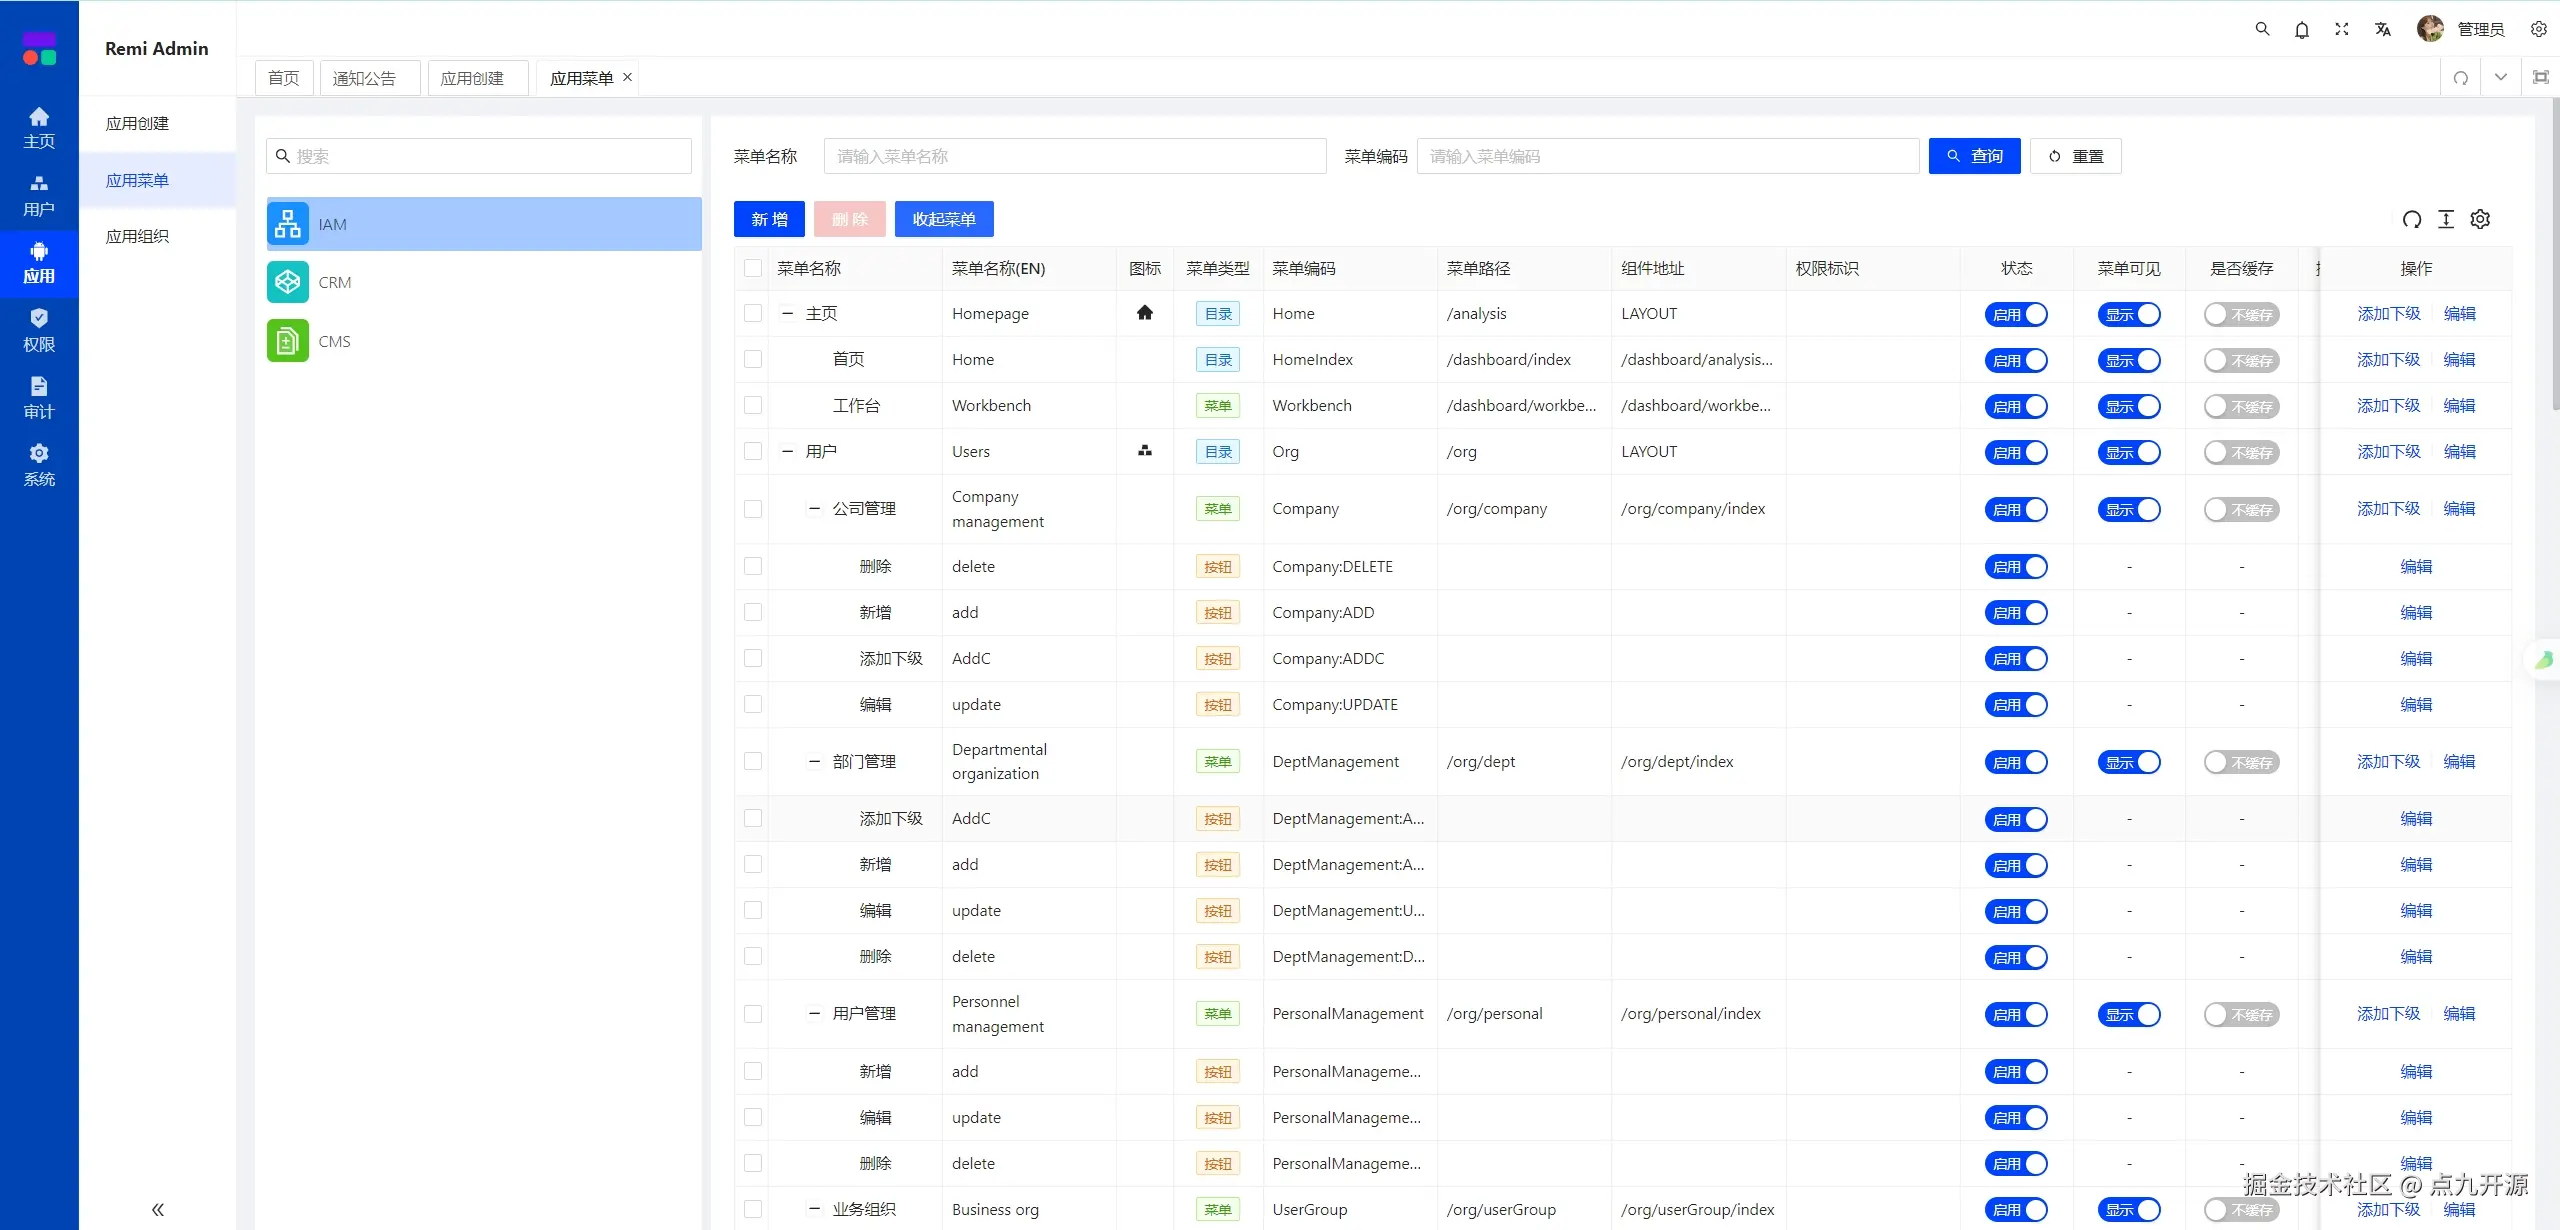Focus the 菜单名称 input field
This screenshot has height=1230, width=2560.
[1075, 156]
